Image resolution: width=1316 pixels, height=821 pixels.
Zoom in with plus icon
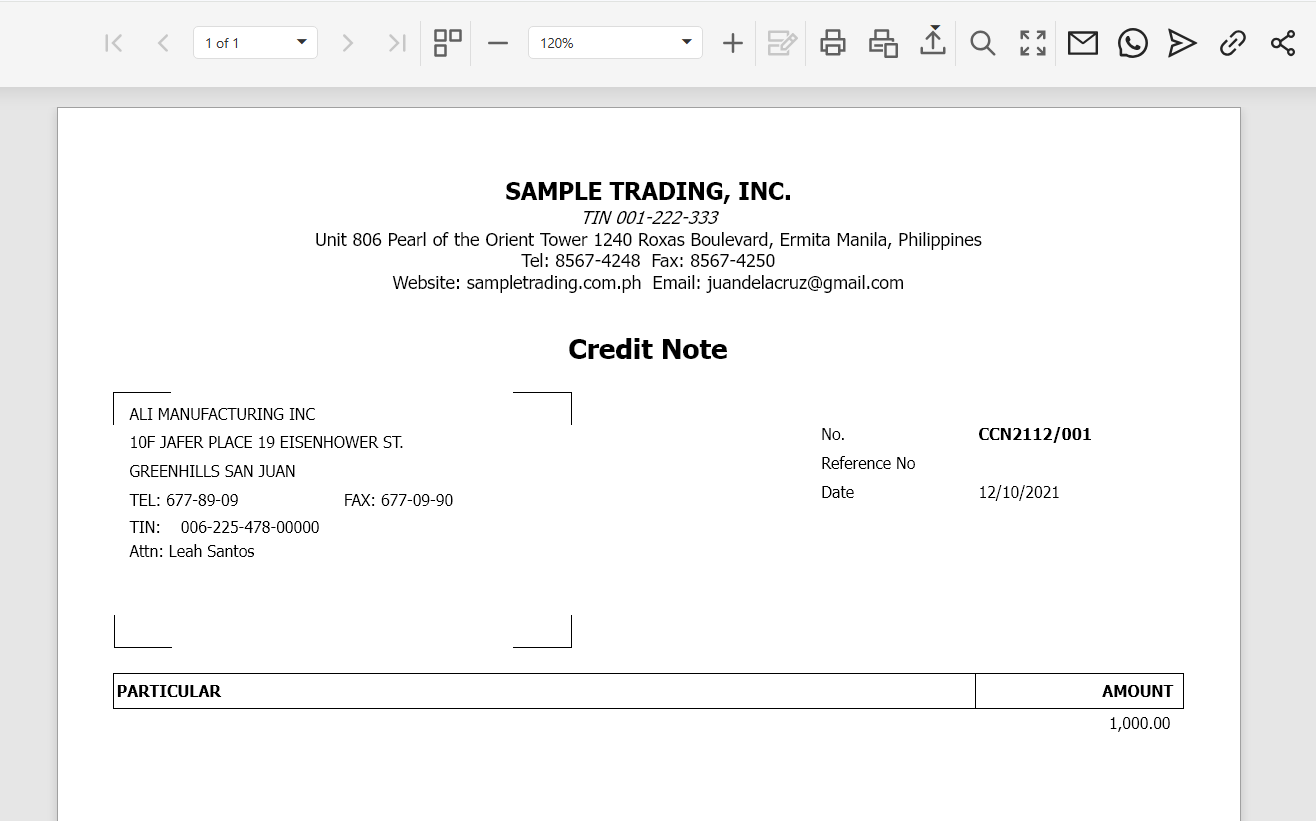coord(733,43)
